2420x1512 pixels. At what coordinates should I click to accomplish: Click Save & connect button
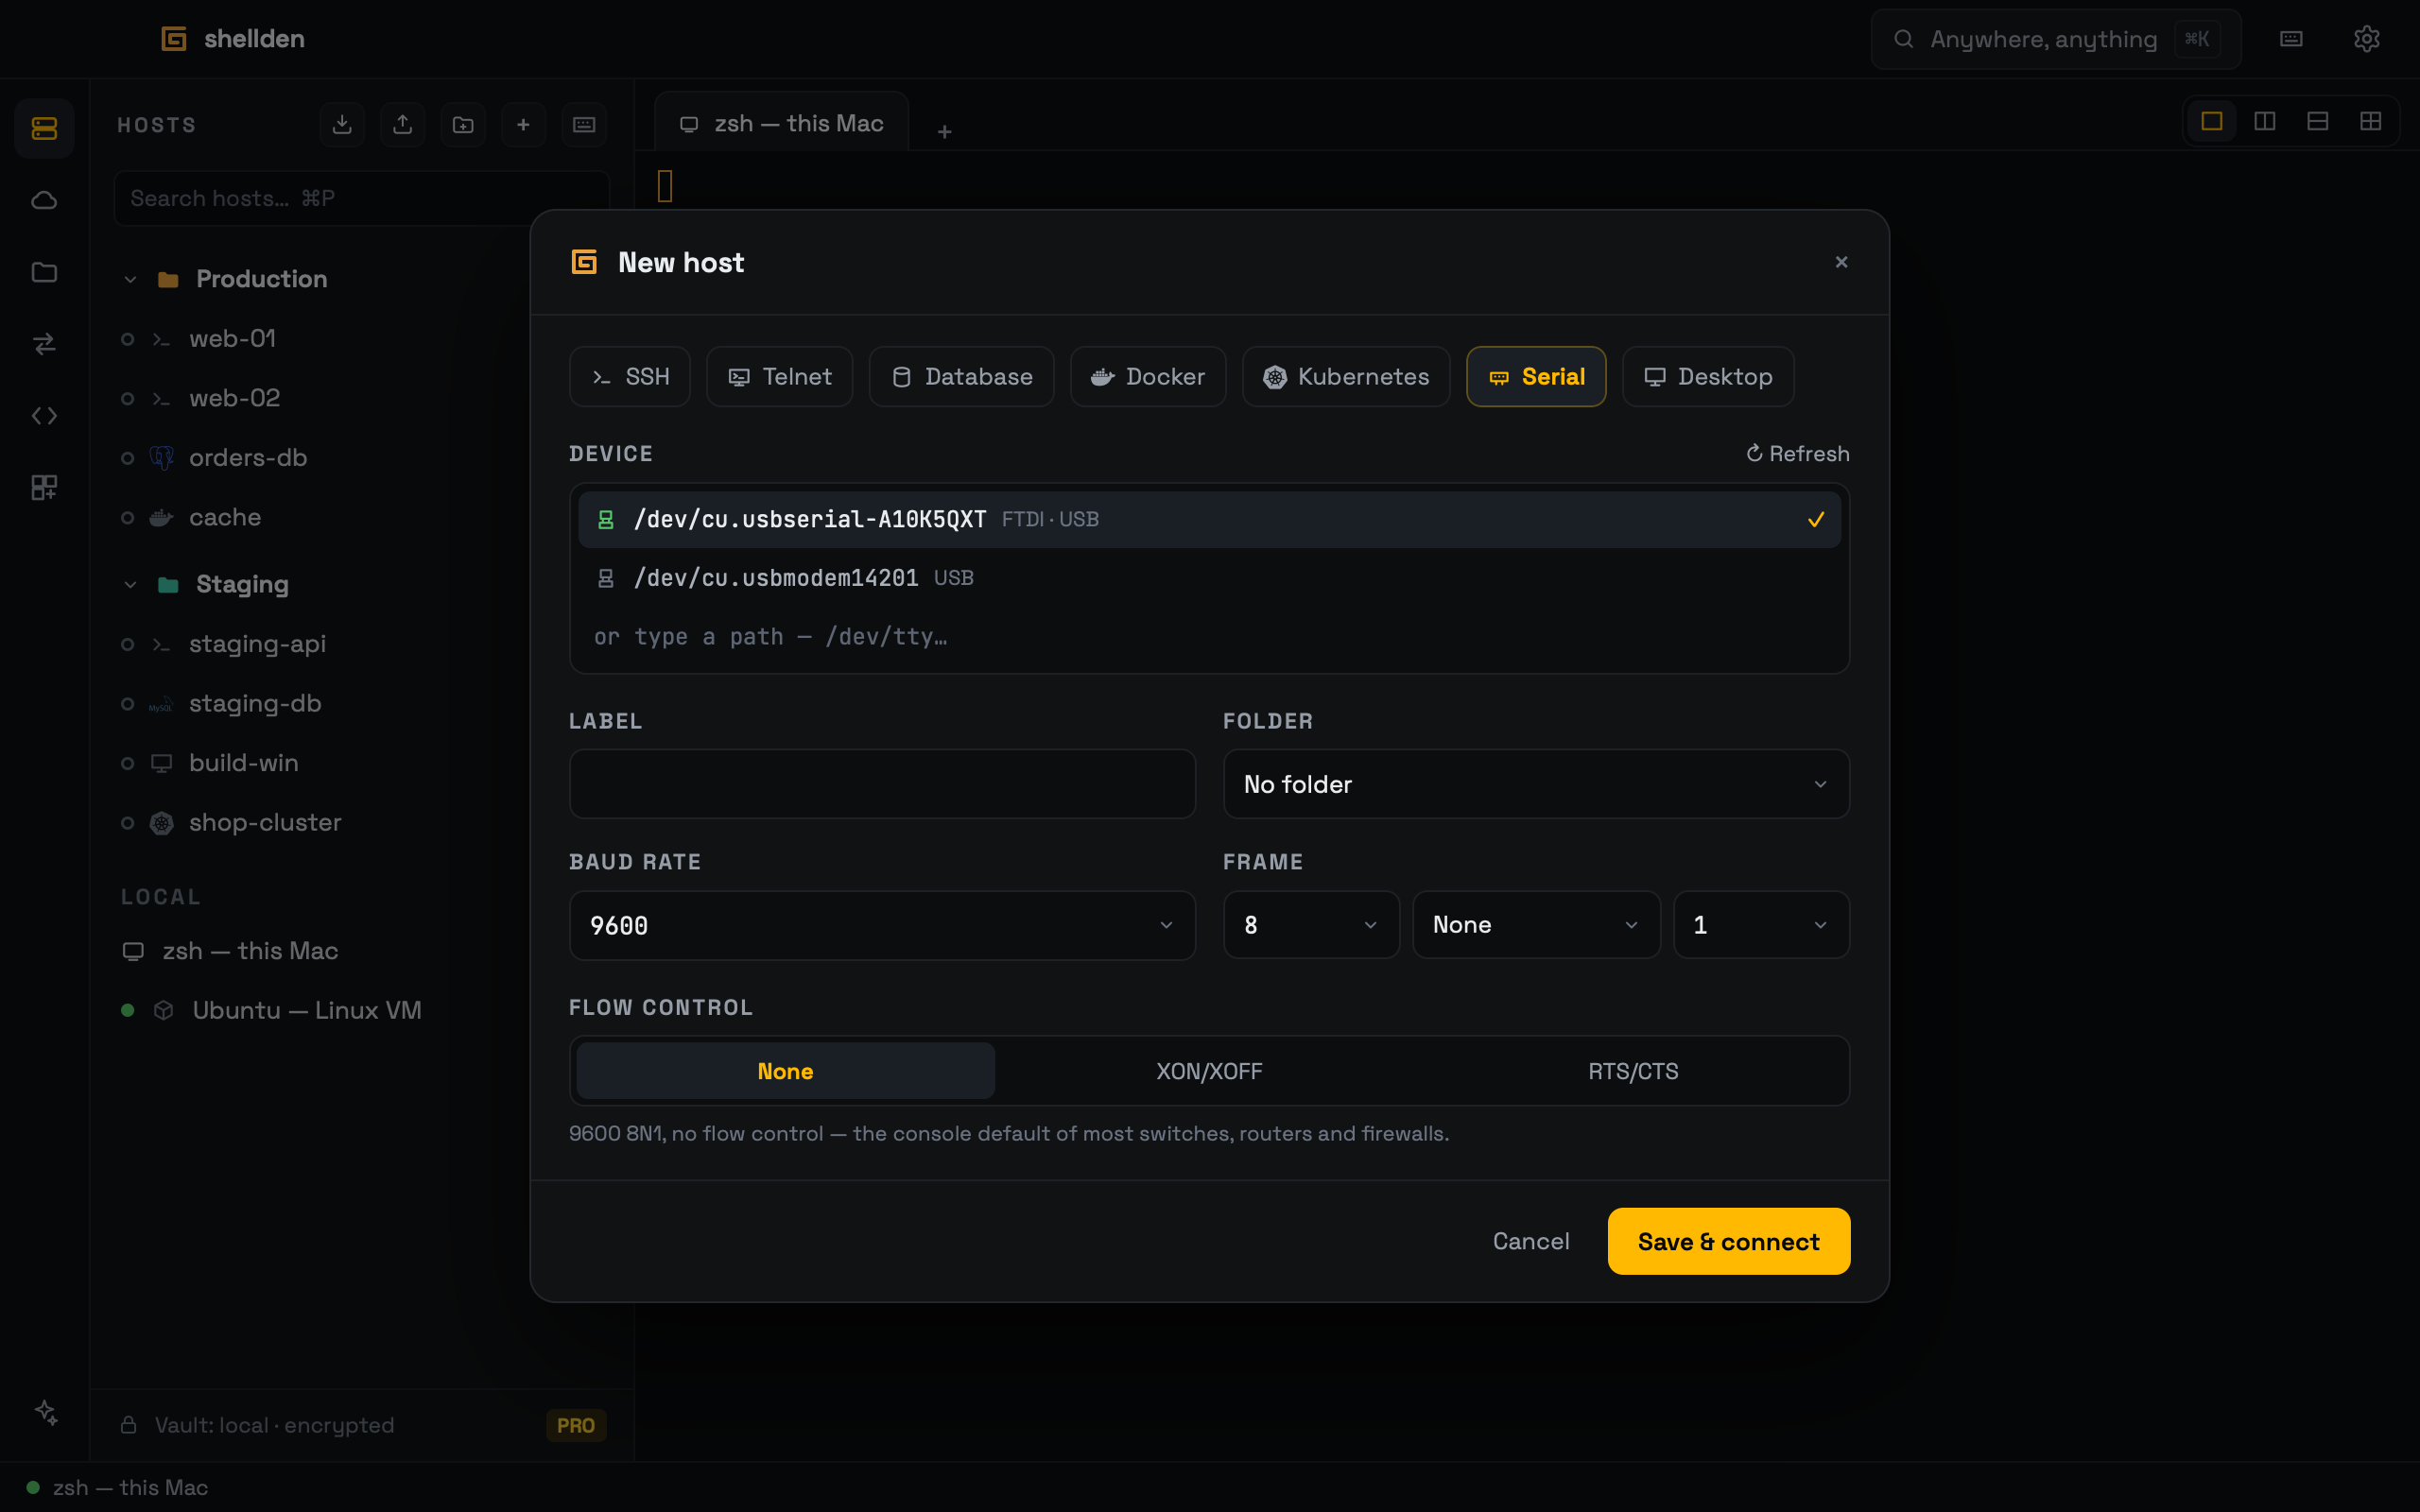click(x=1728, y=1241)
